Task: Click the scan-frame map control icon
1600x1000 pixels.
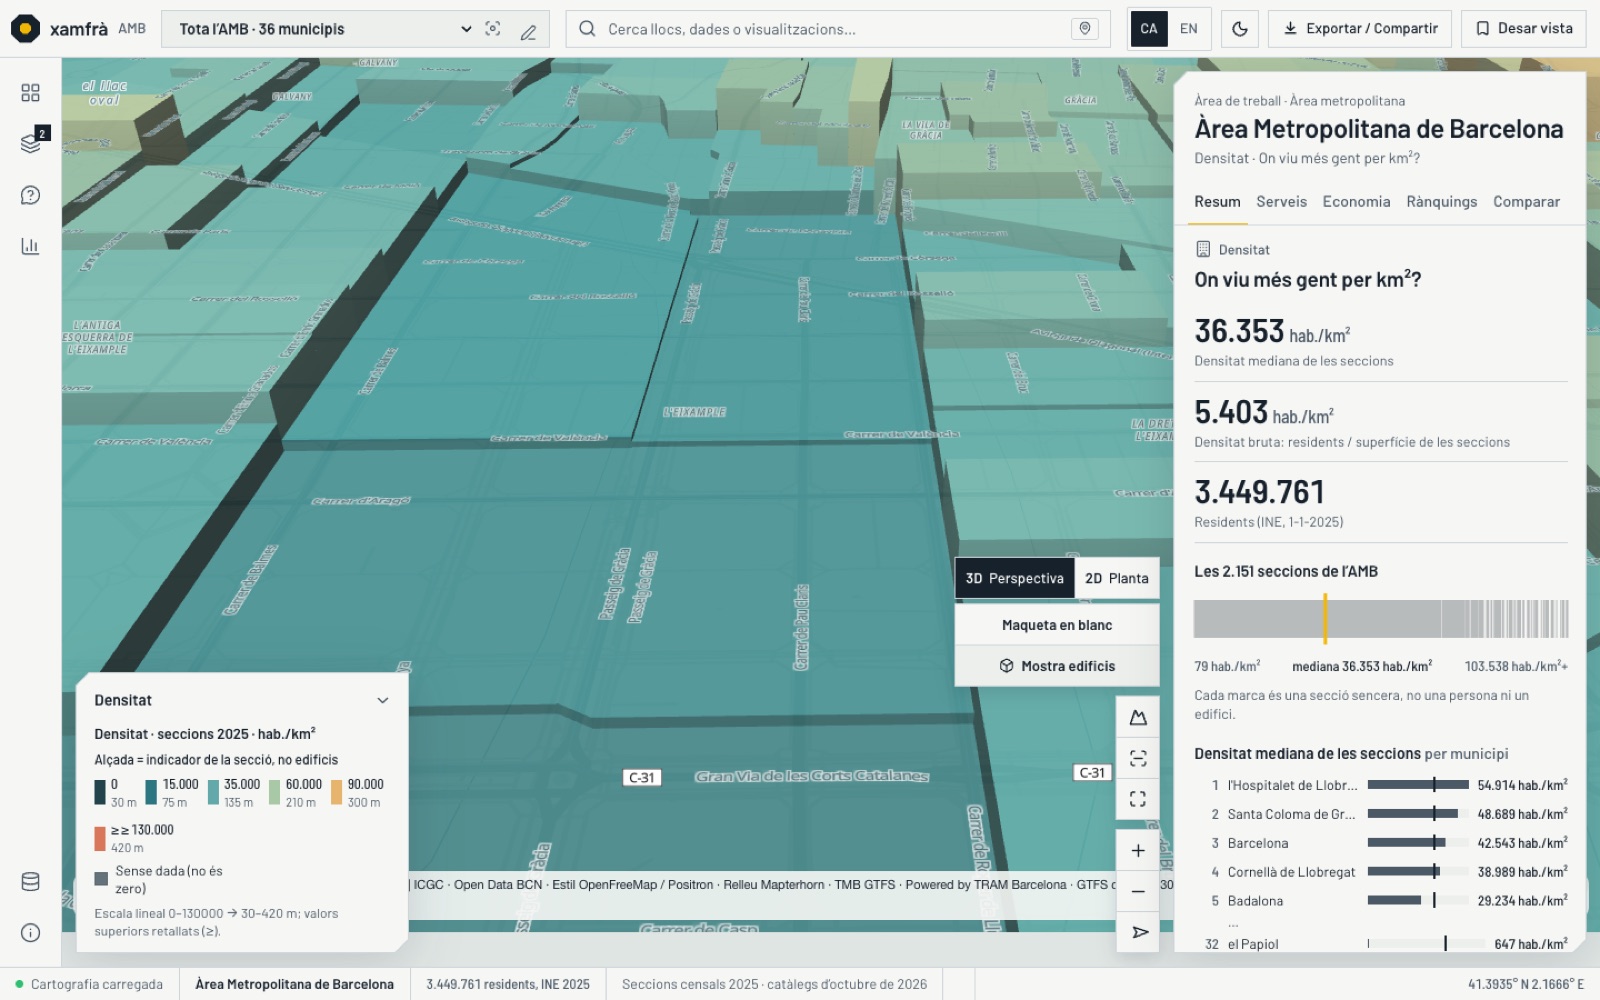Action: click(1138, 758)
